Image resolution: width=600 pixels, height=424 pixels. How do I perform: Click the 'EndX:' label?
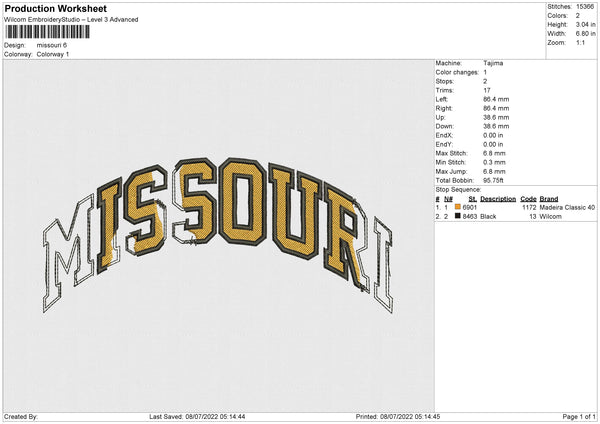[444, 135]
